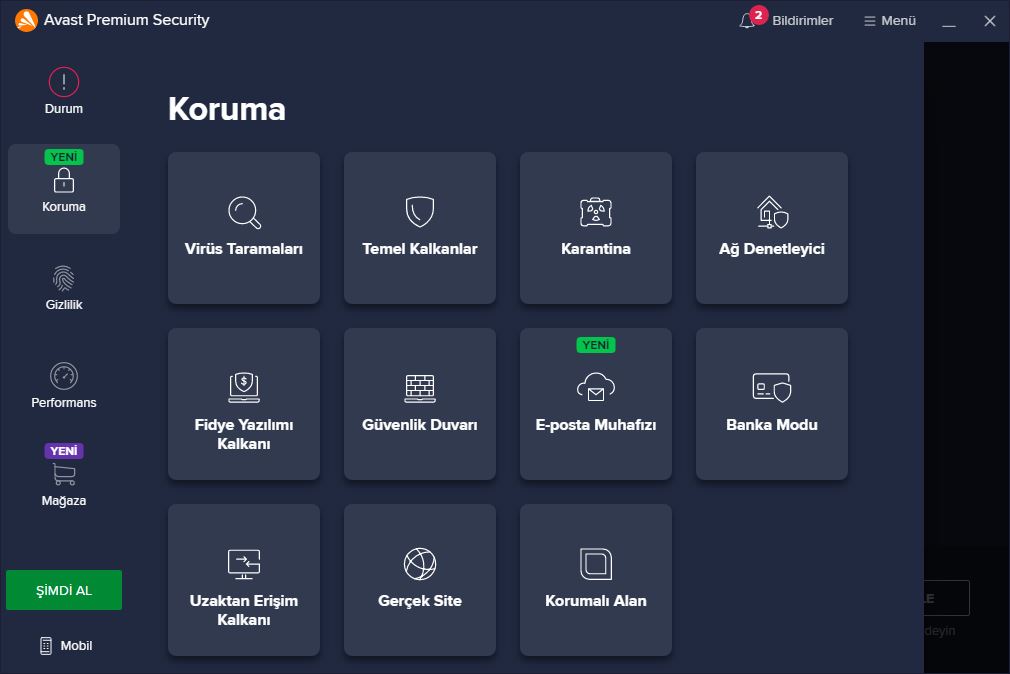Open the Durum status icon
1010x674 pixels.
64,82
